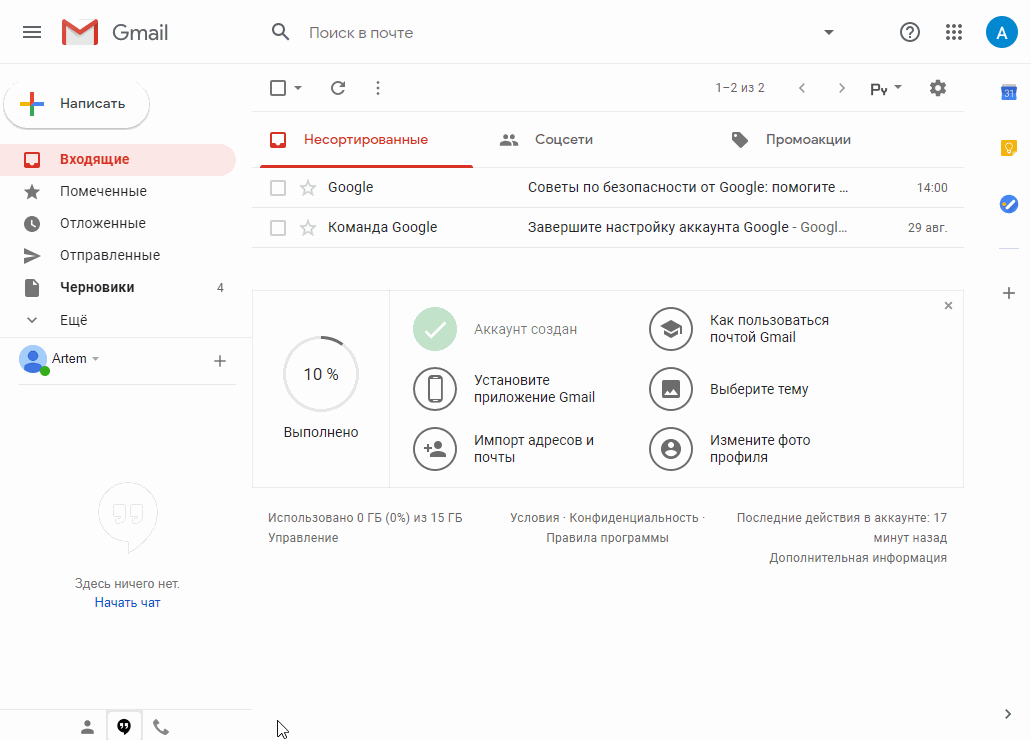Open Дополнительная информация link

click(x=858, y=558)
